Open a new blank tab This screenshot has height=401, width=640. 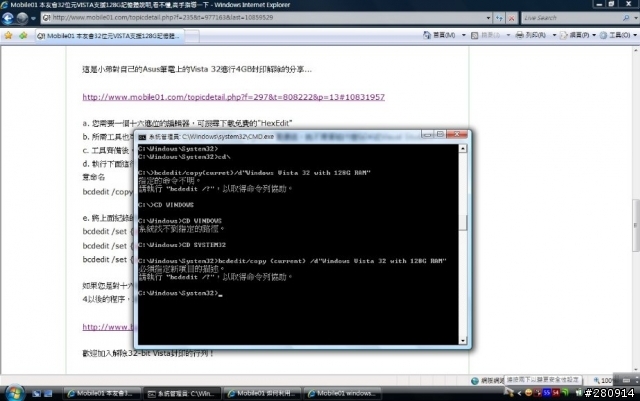click(191, 36)
